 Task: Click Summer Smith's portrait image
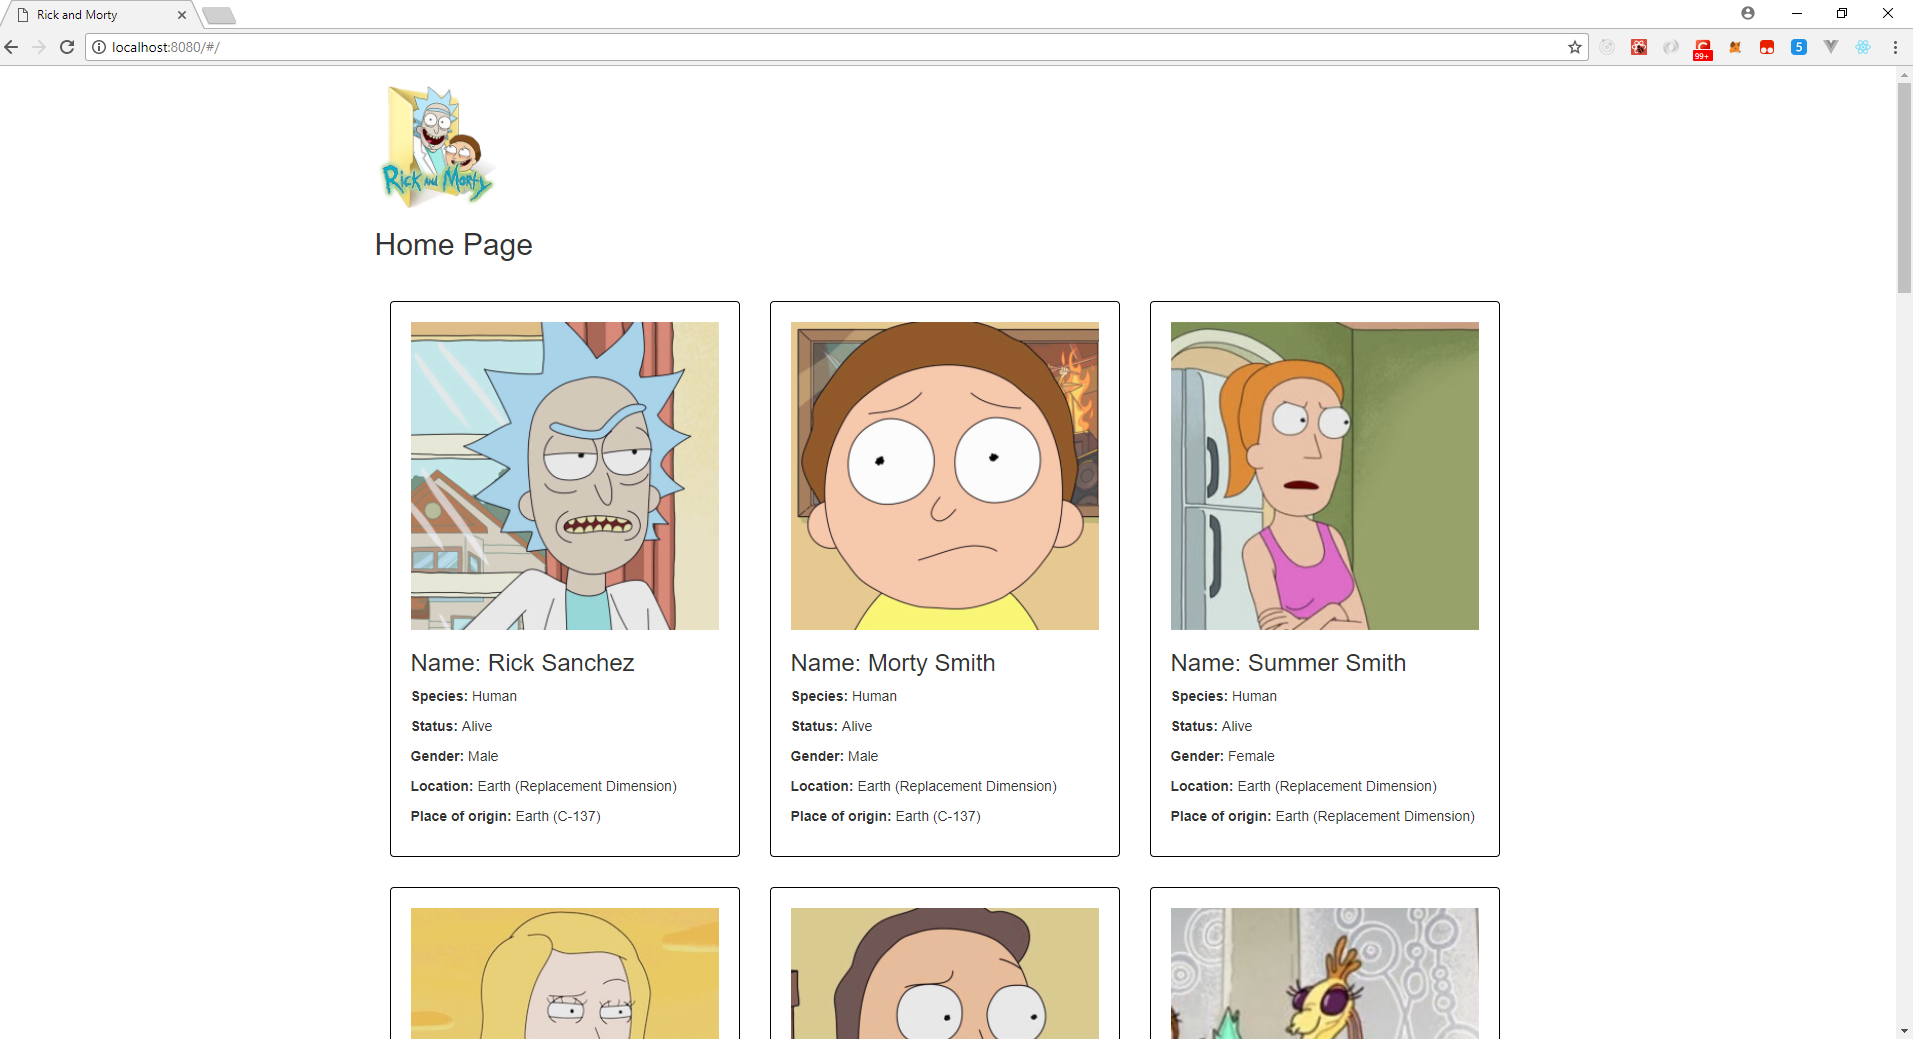point(1325,476)
